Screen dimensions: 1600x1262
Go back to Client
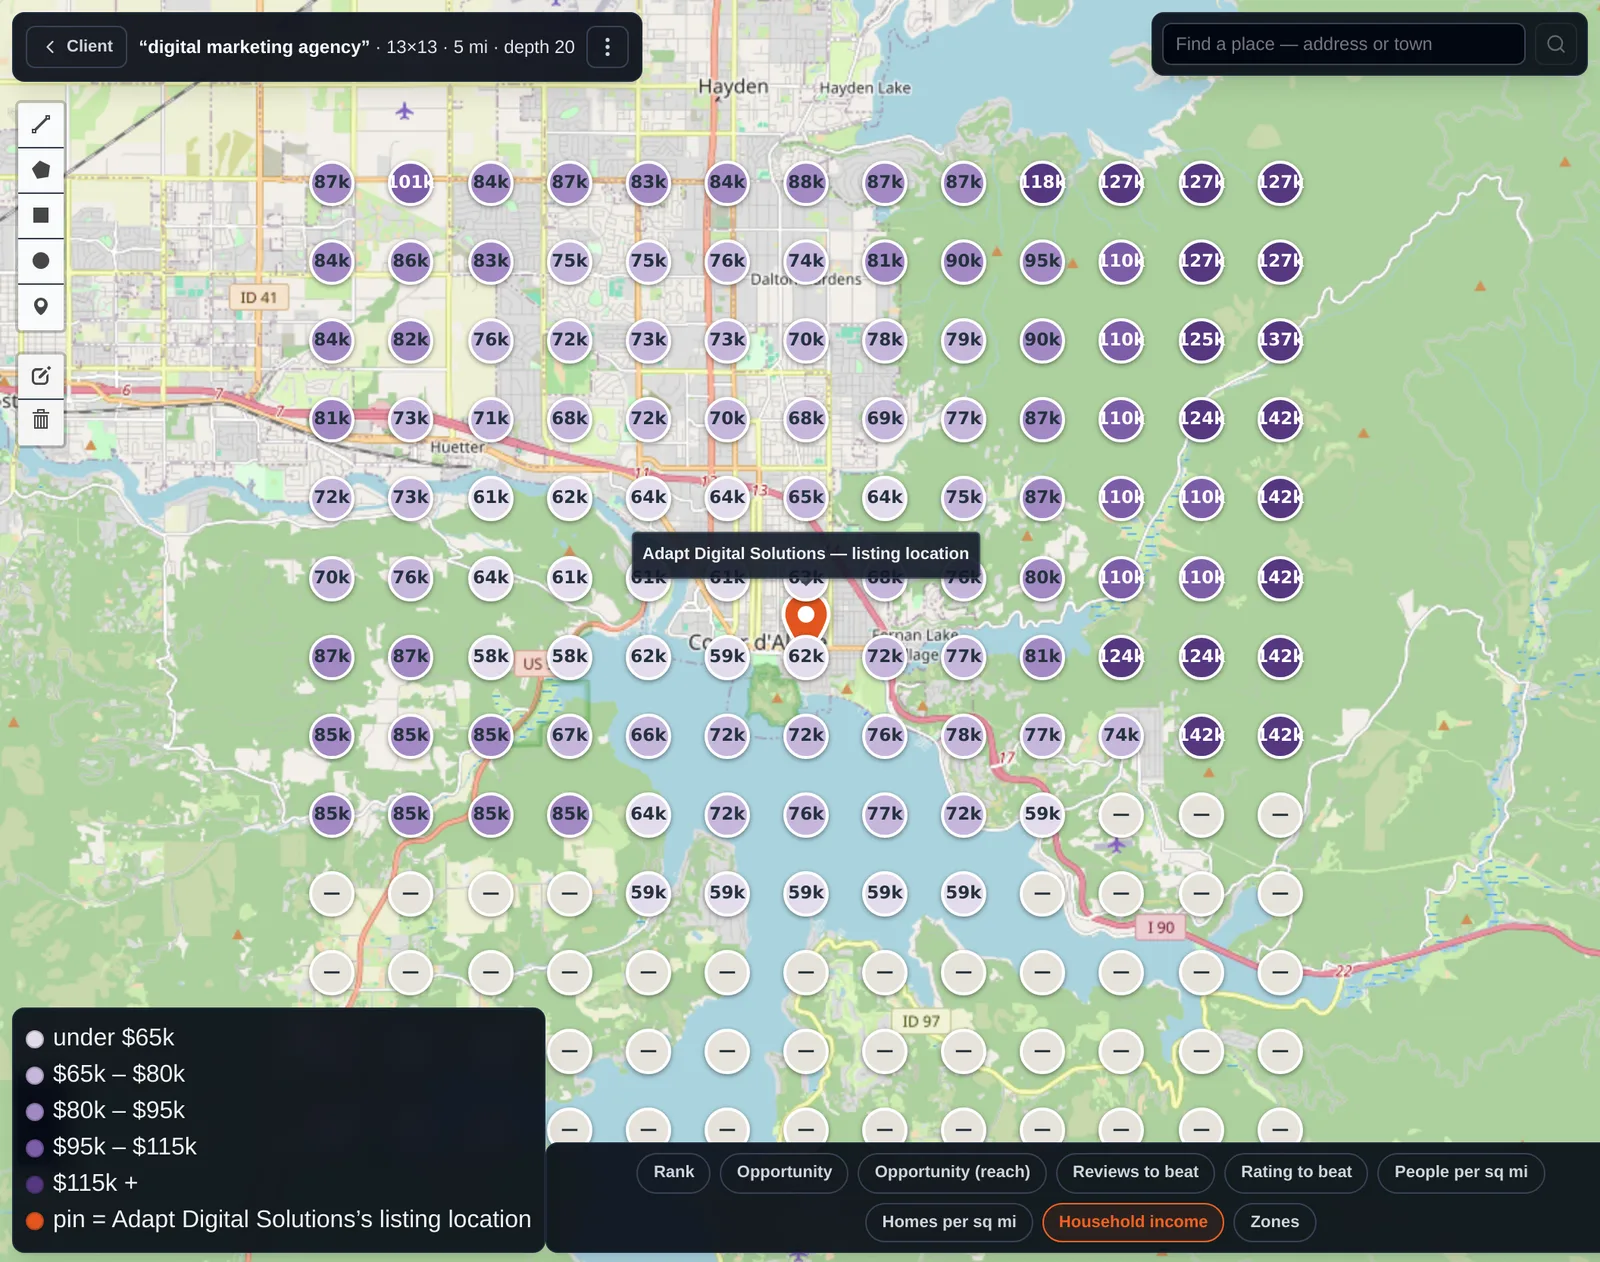[77, 46]
